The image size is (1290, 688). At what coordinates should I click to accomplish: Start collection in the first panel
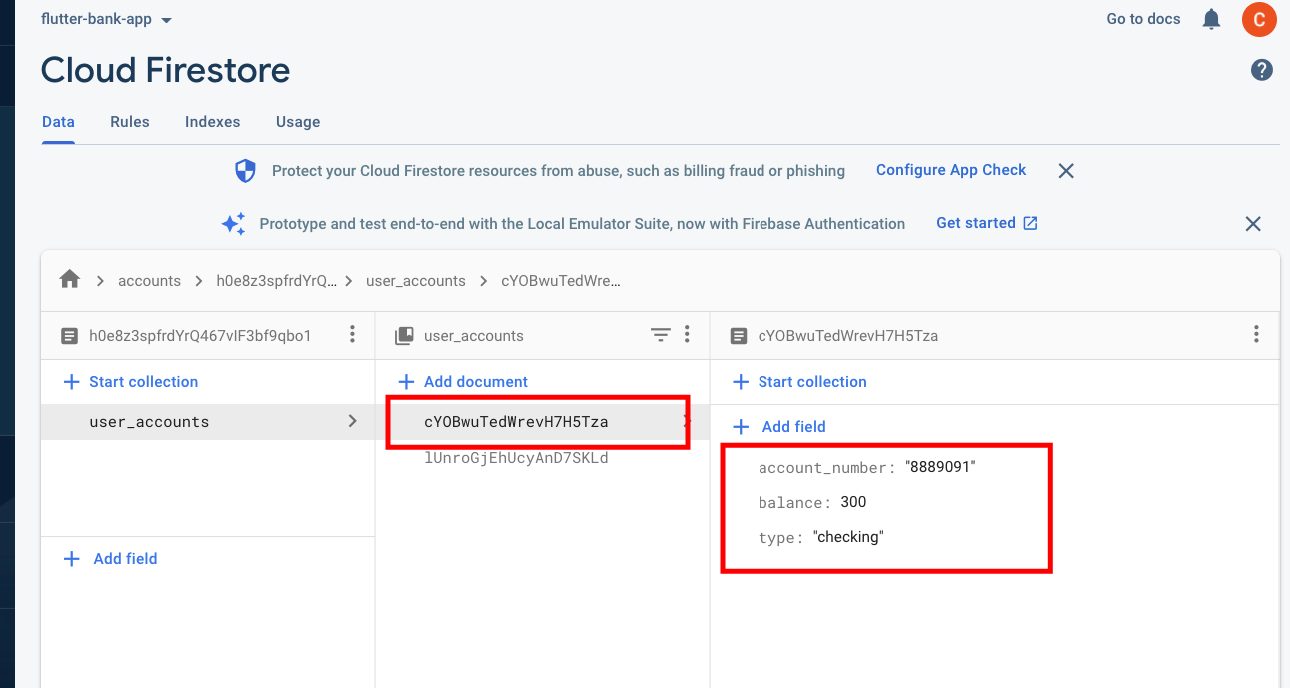pos(131,382)
